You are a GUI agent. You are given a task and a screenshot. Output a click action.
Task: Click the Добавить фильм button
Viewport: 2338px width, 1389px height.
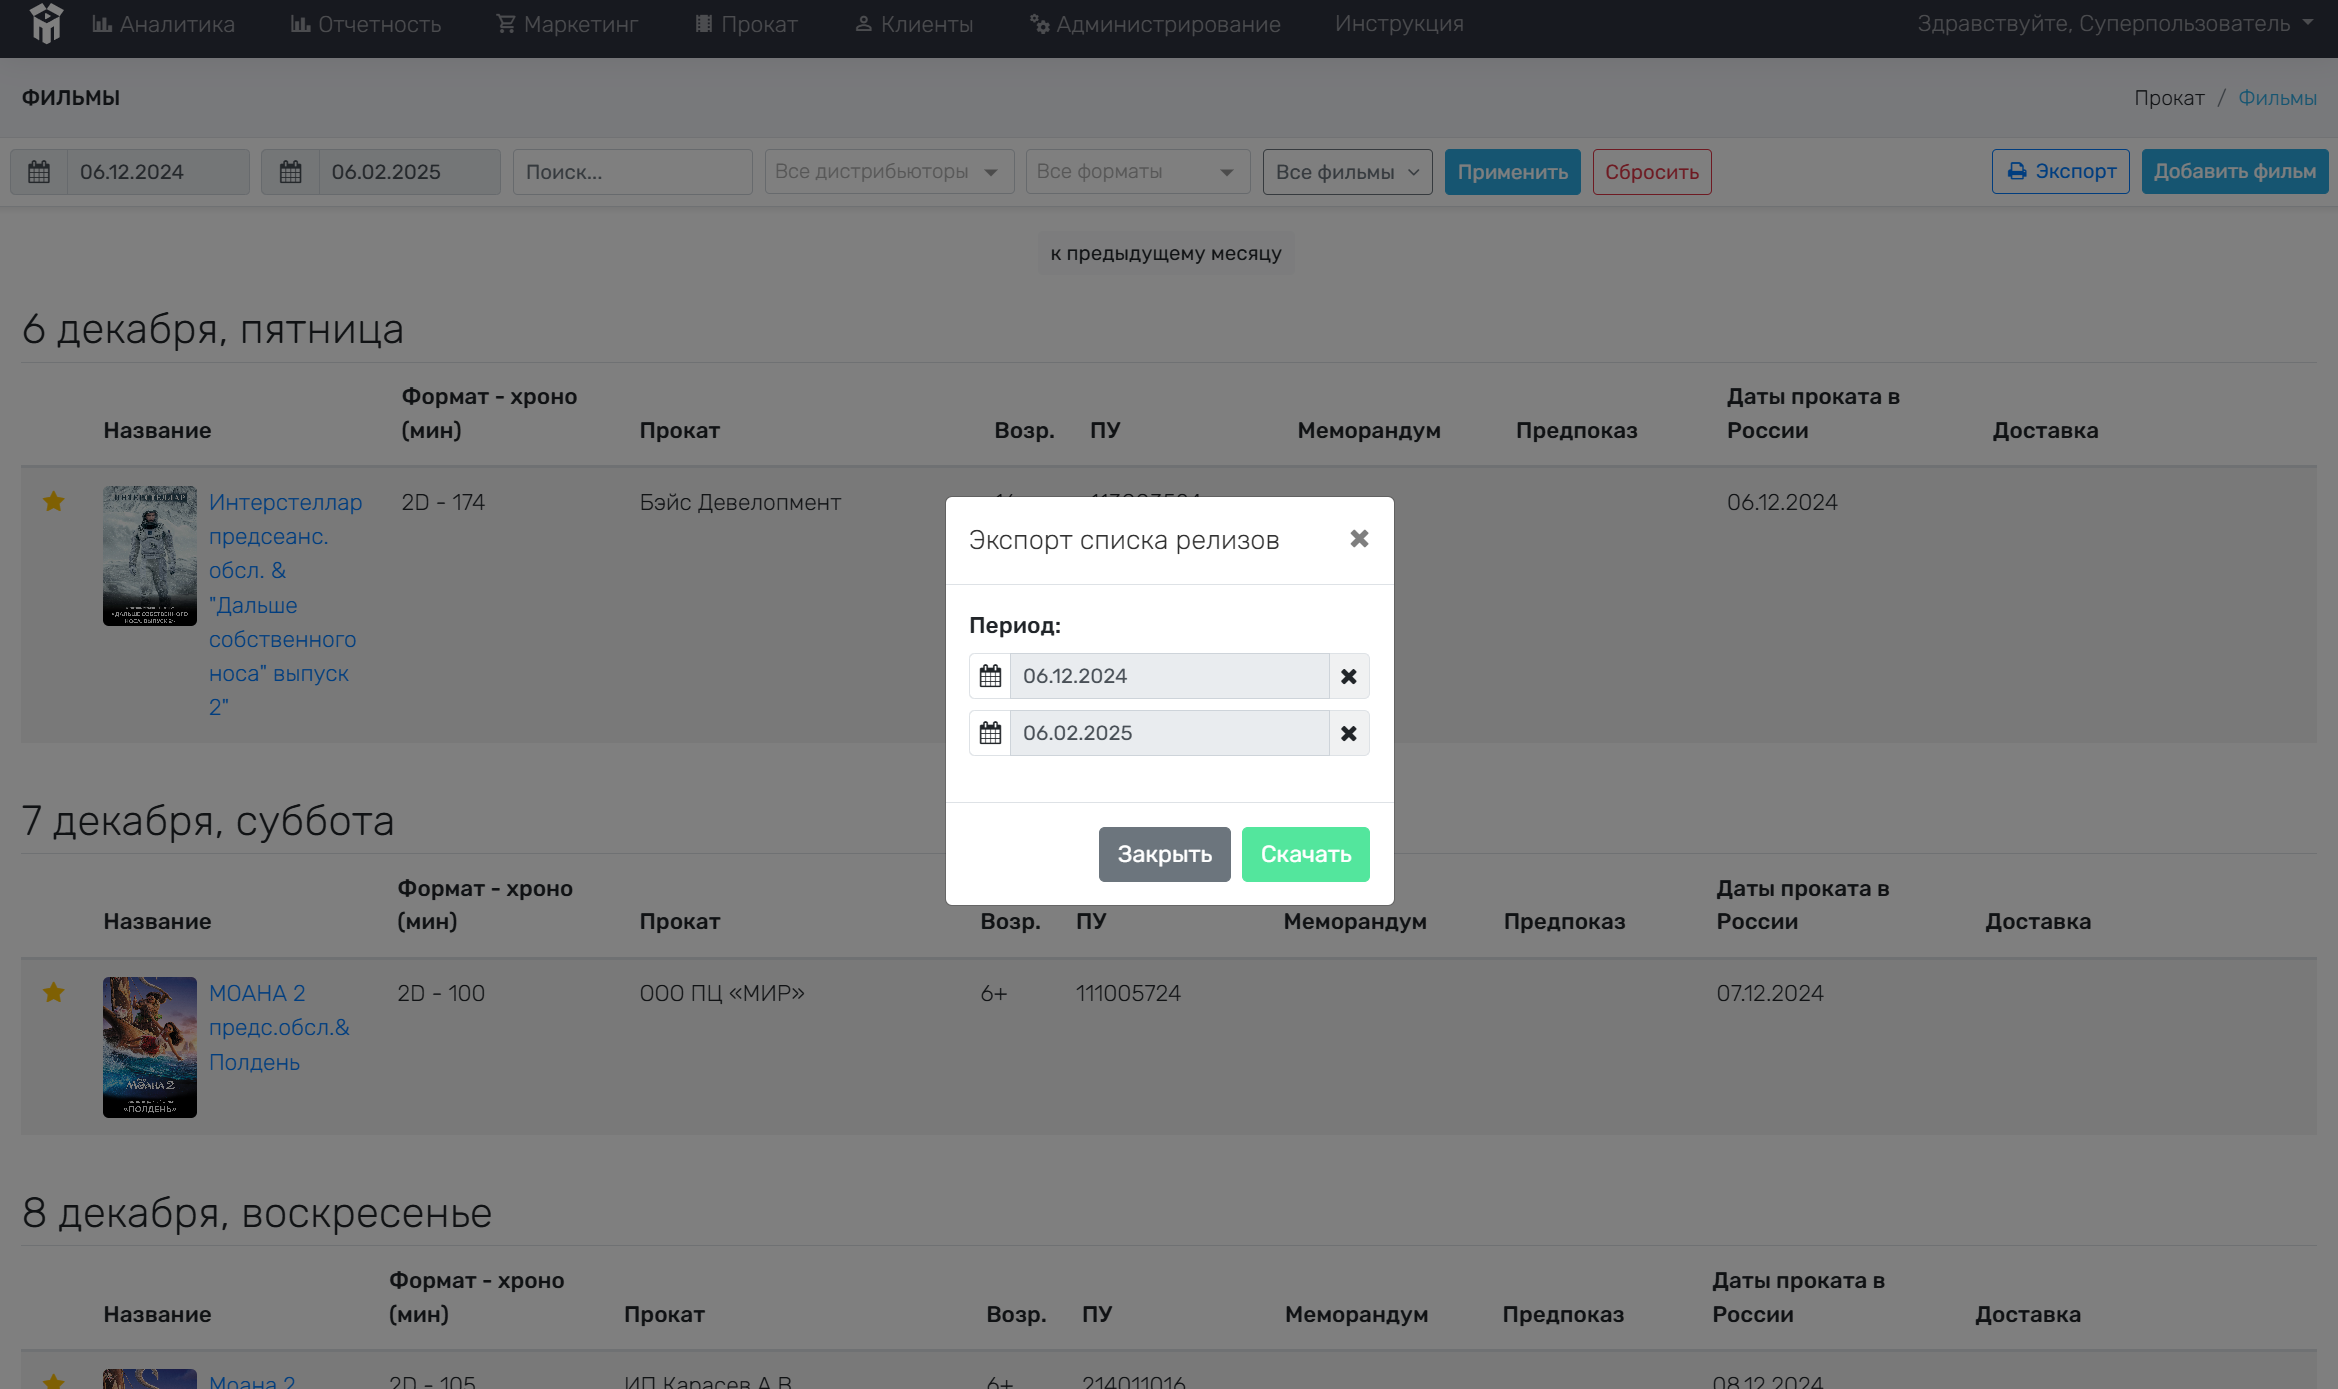2235,172
